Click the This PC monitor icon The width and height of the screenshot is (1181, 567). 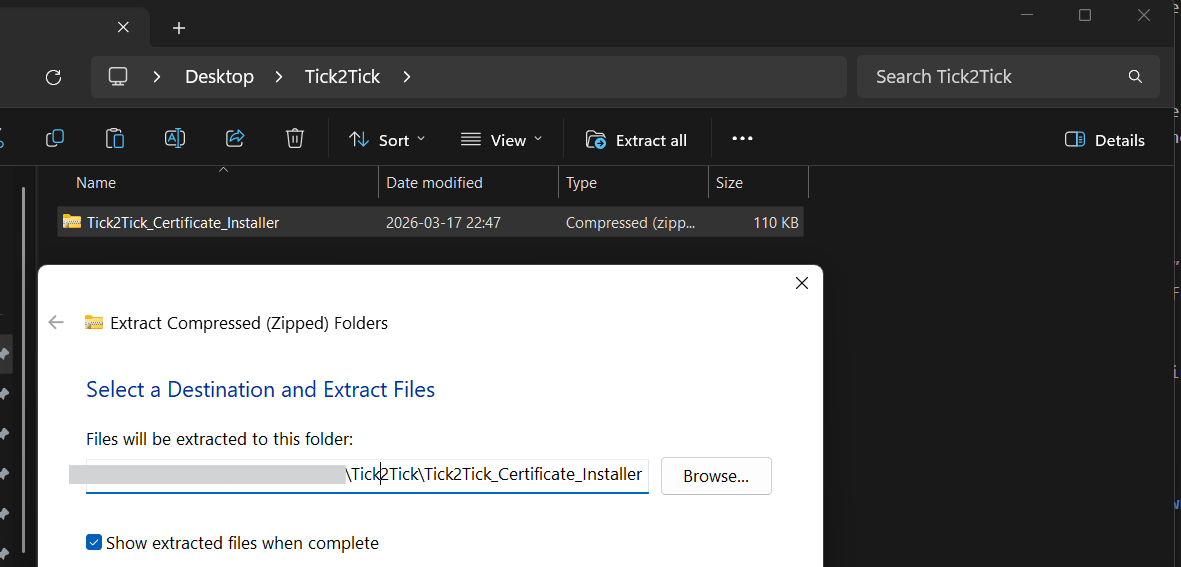(118, 77)
